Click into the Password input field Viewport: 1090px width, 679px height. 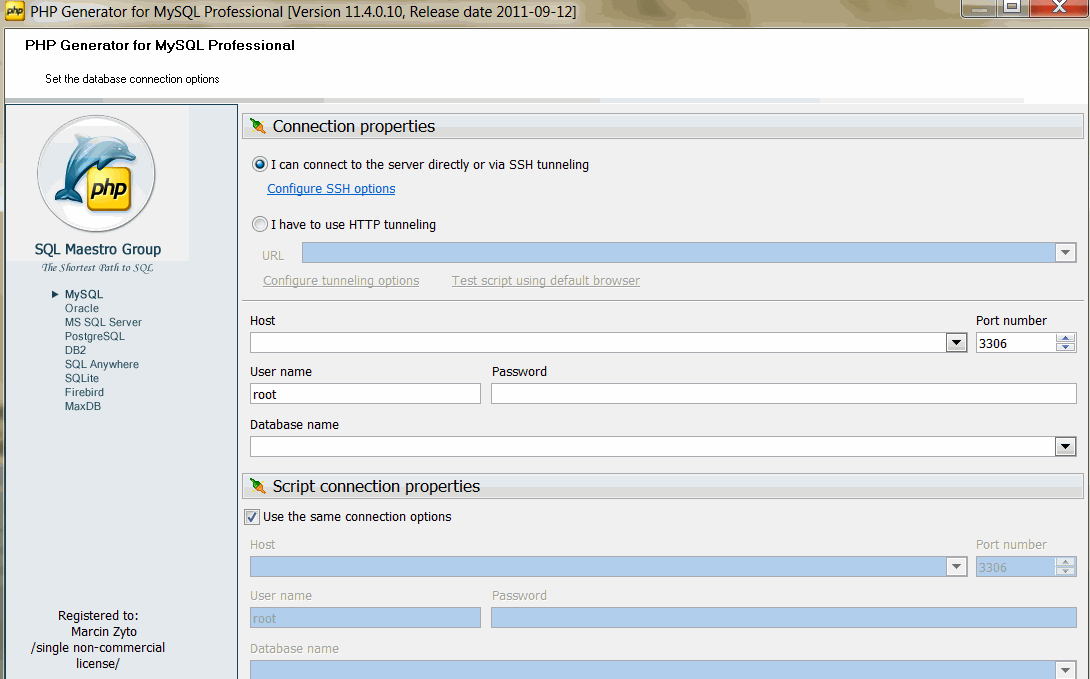783,394
